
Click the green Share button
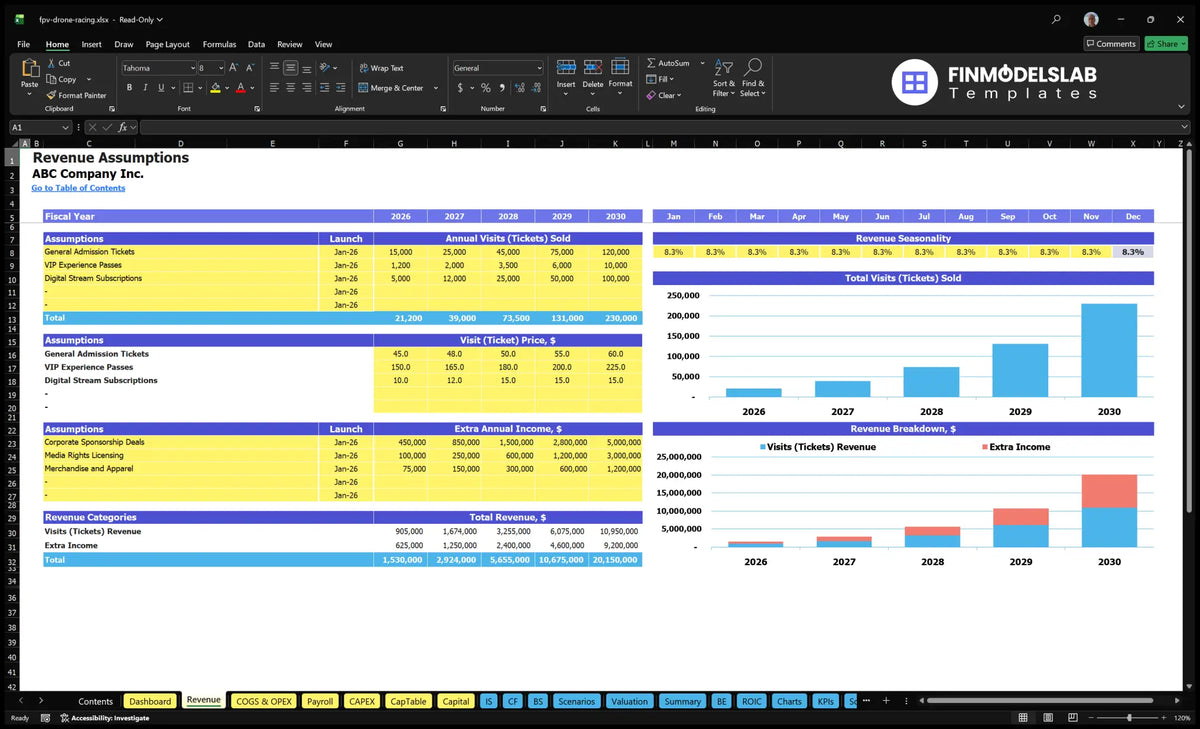(1165, 44)
